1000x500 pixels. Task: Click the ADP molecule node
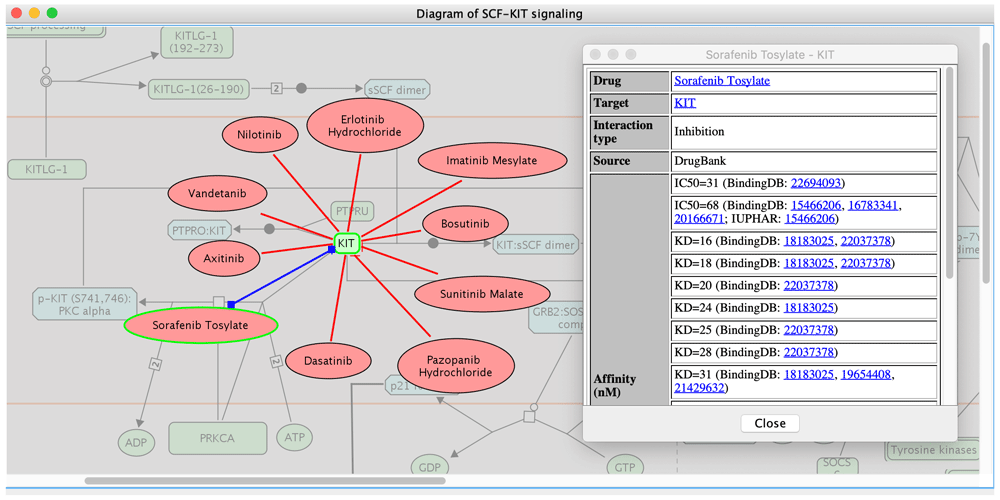136,443
